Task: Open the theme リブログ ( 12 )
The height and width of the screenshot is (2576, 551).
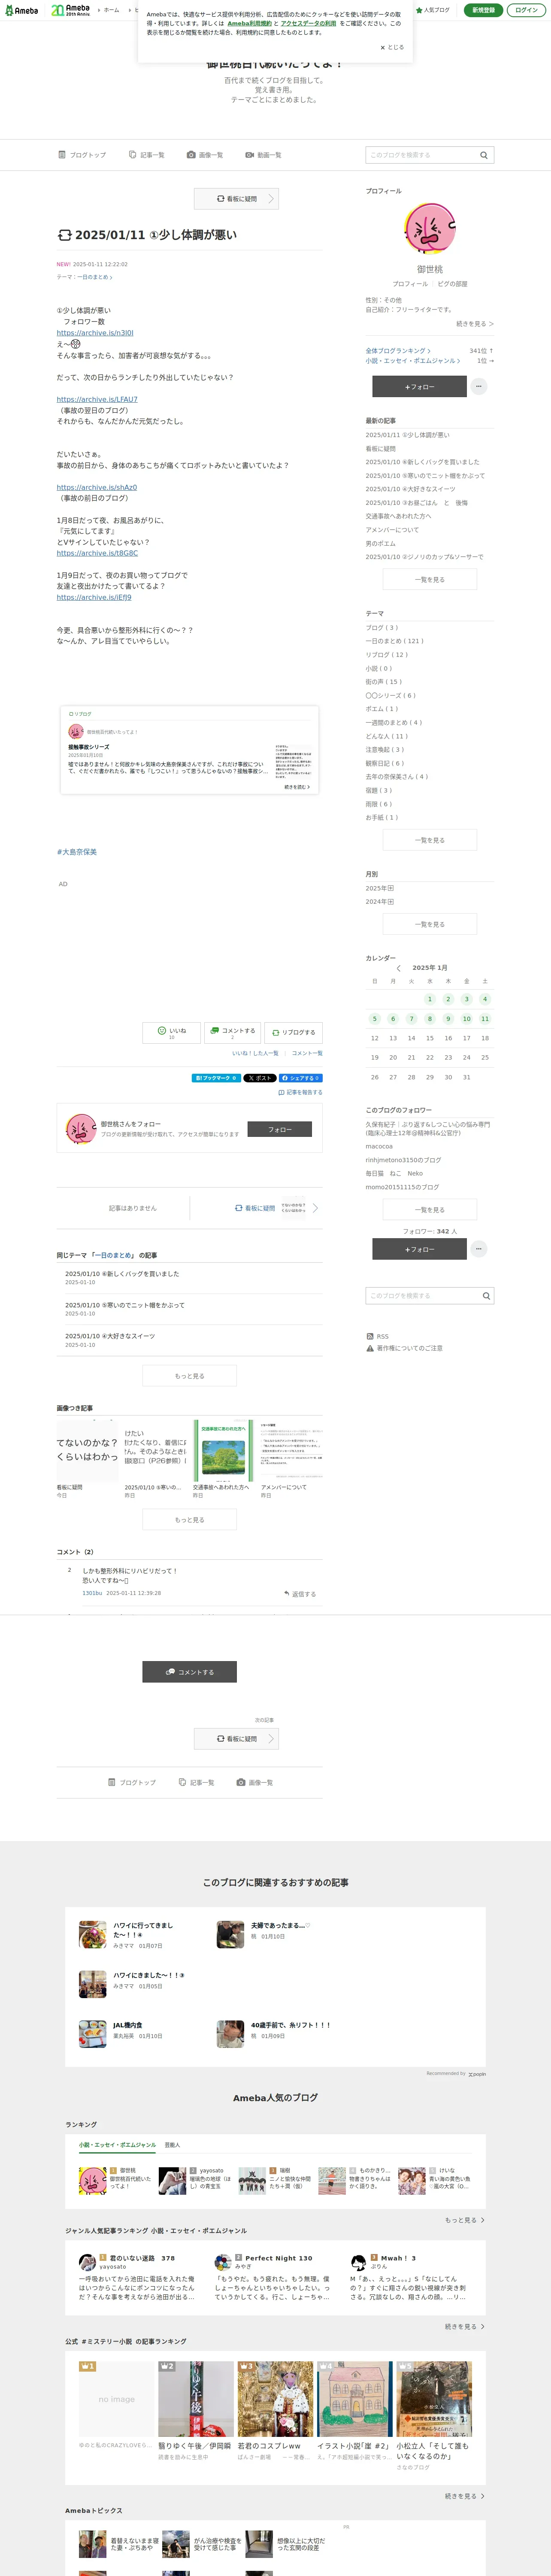Action: coord(387,655)
